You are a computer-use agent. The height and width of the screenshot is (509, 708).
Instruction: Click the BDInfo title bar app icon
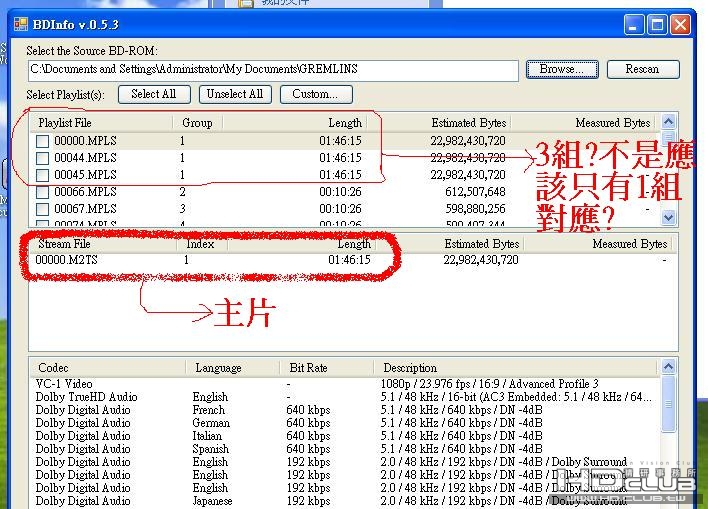point(21,24)
